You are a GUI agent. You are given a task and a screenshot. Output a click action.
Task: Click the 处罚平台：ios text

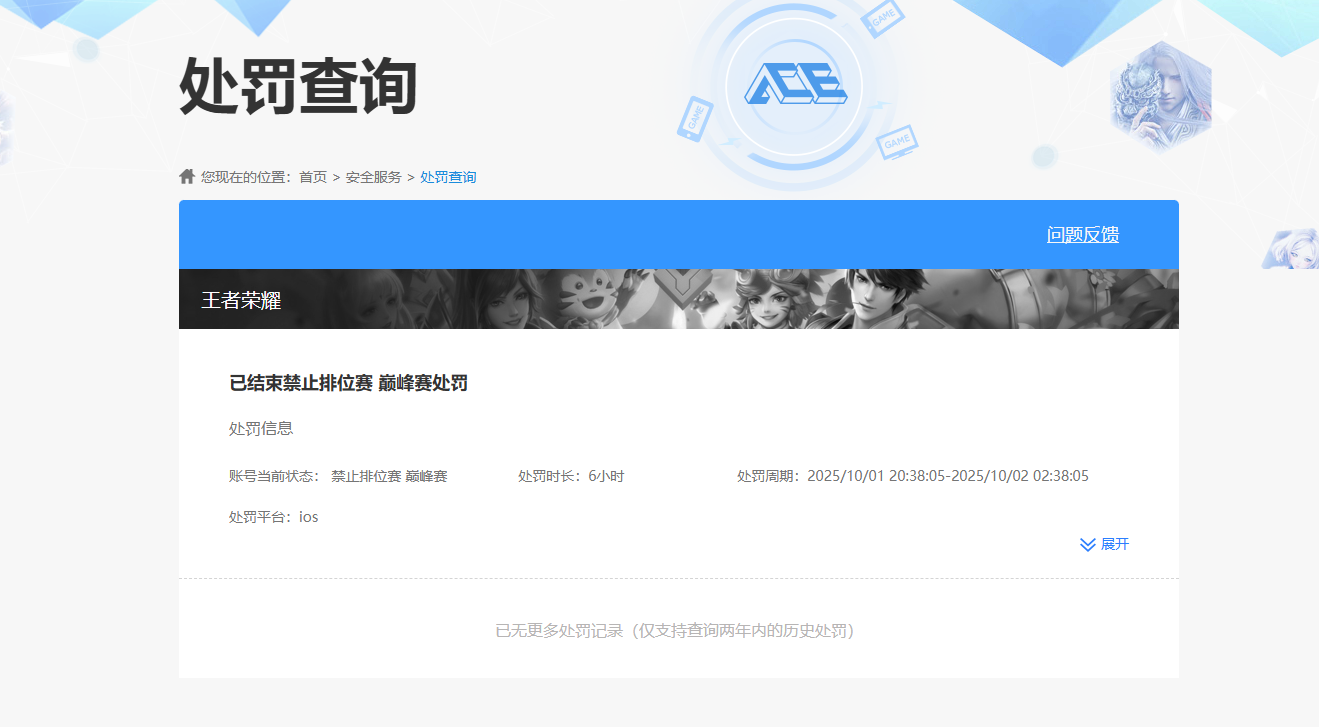(274, 517)
